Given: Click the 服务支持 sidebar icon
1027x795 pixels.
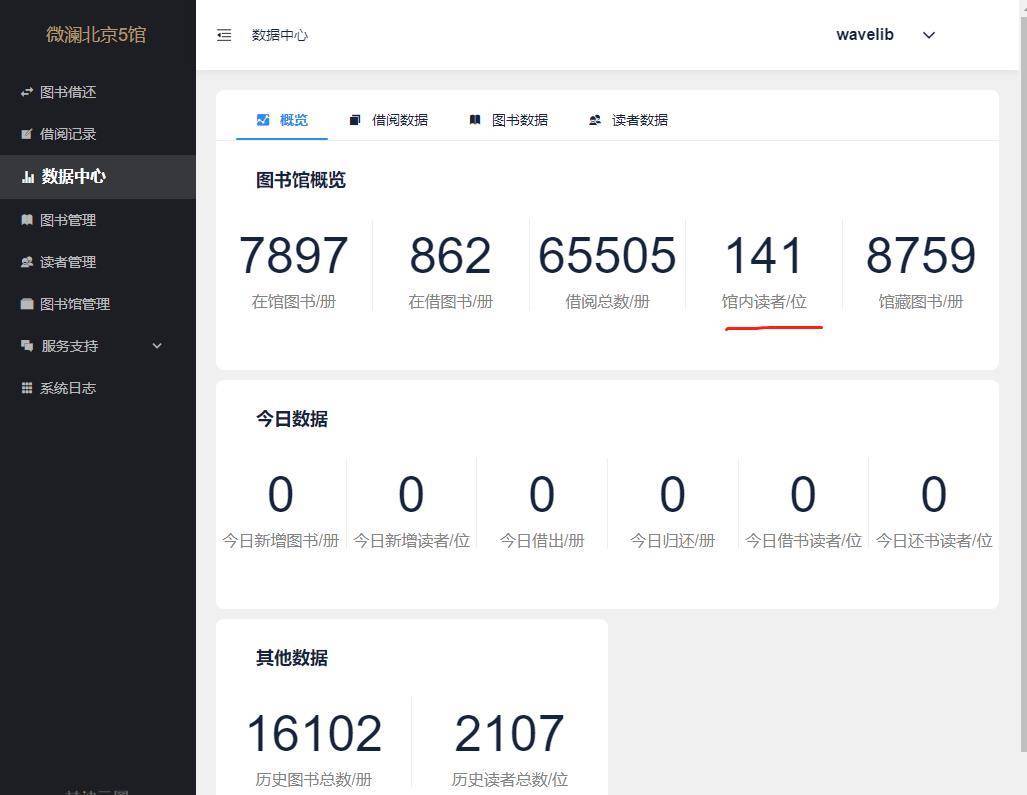Looking at the screenshot, I should click(x=27, y=346).
